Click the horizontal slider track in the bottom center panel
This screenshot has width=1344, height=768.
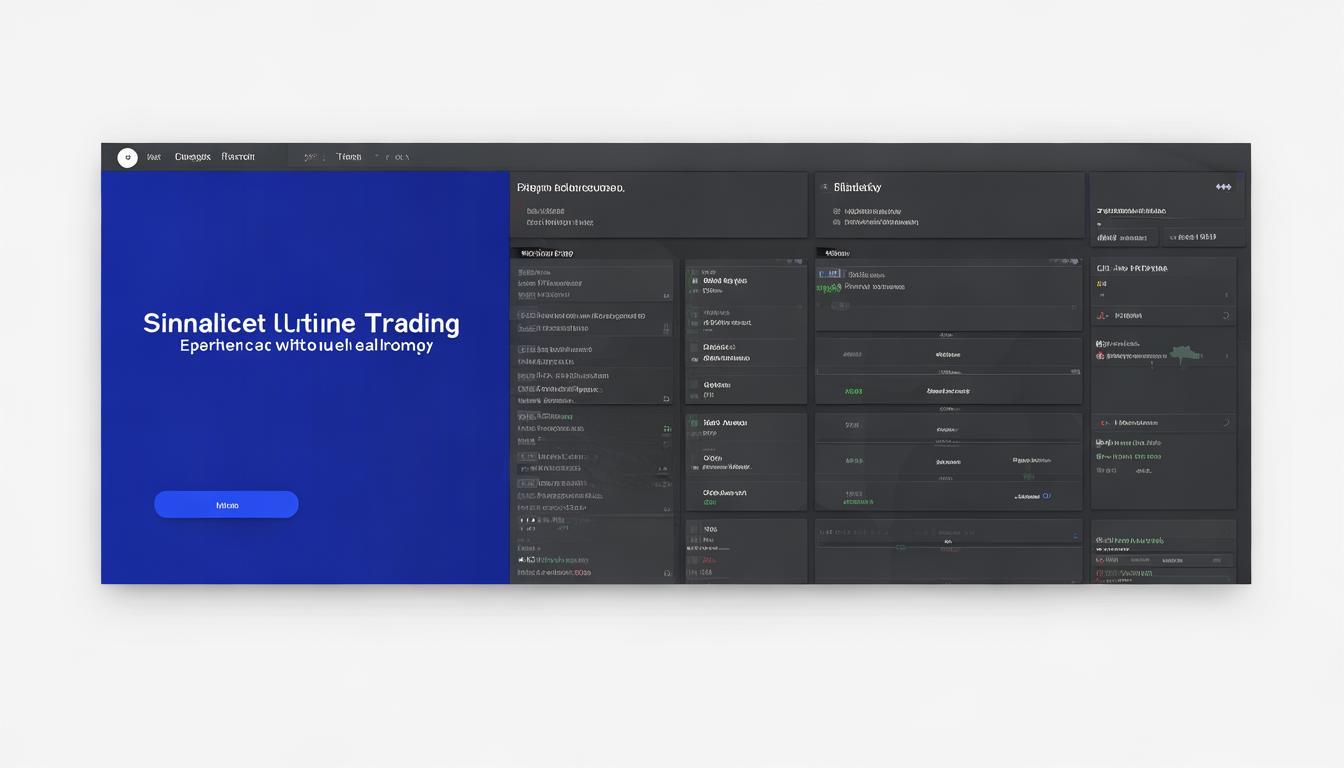point(948,533)
